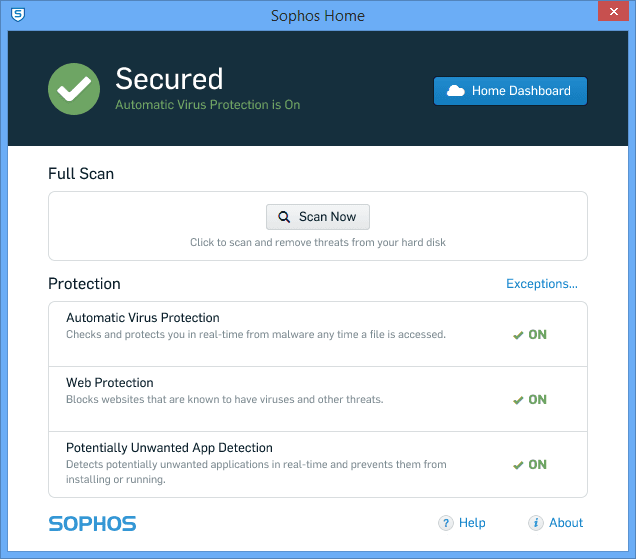This screenshot has height=559, width=636.
Task: Click the magnifier icon on Scan Now
Action: 284,217
